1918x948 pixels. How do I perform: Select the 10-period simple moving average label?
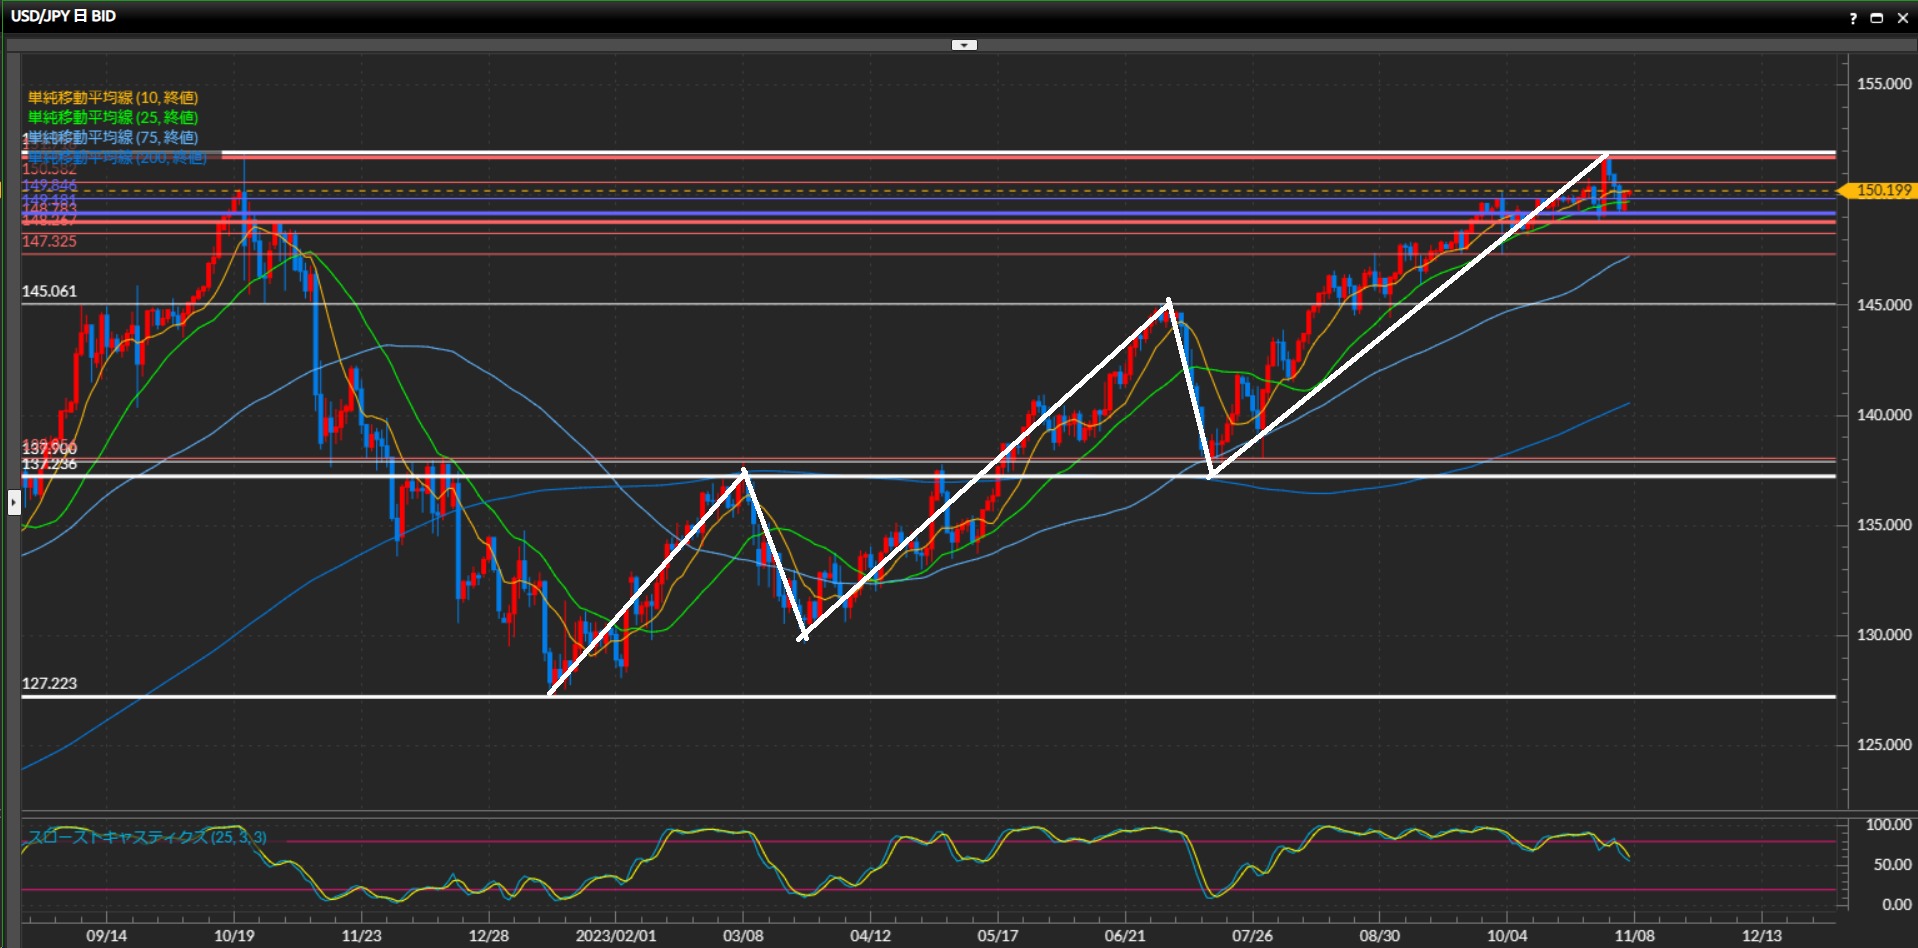[113, 98]
